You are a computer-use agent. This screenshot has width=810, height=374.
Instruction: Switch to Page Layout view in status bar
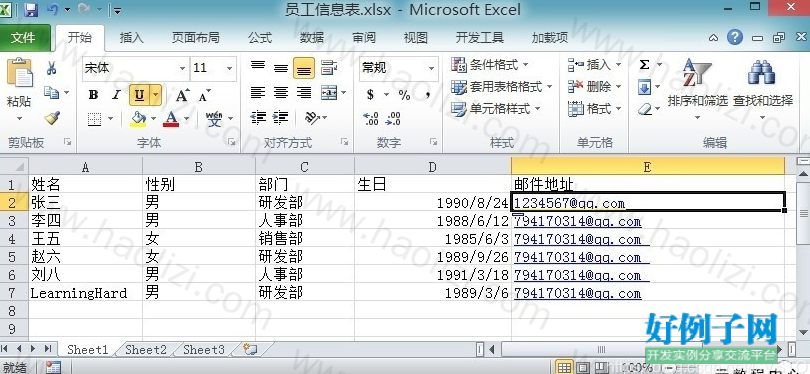pyautogui.click(x=583, y=368)
